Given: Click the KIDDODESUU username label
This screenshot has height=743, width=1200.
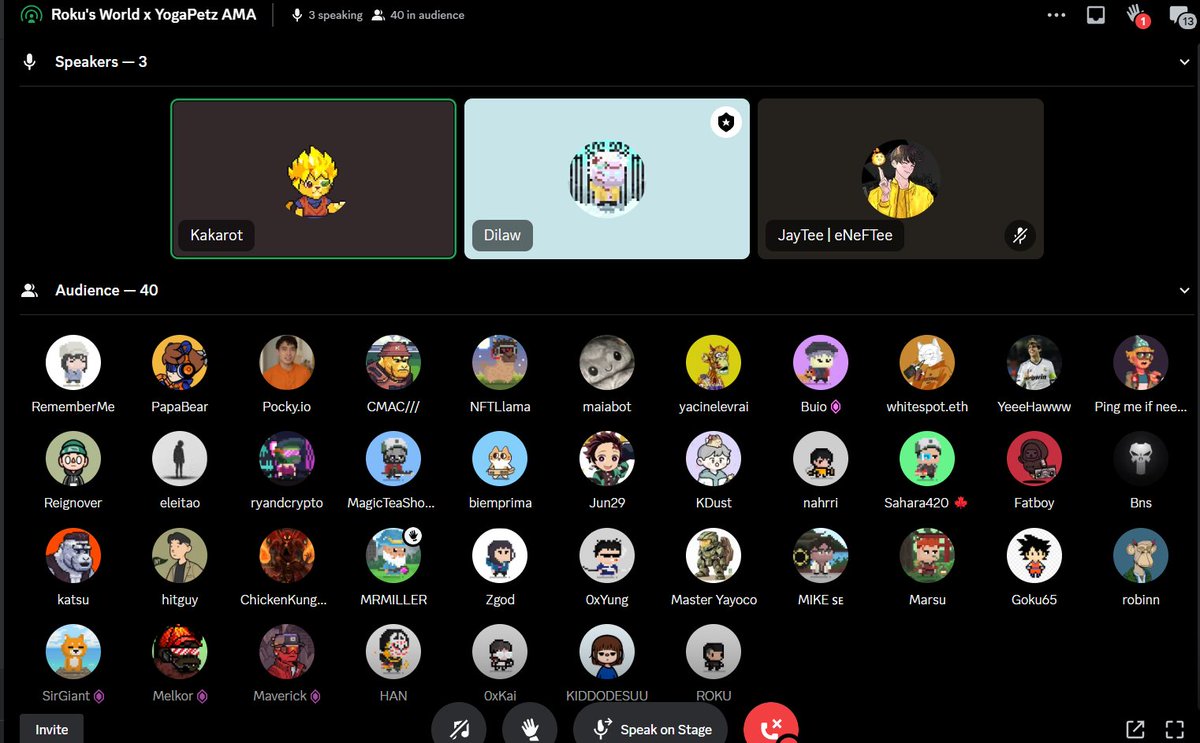Looking at the screenshot, I should [x=607, y=696].
